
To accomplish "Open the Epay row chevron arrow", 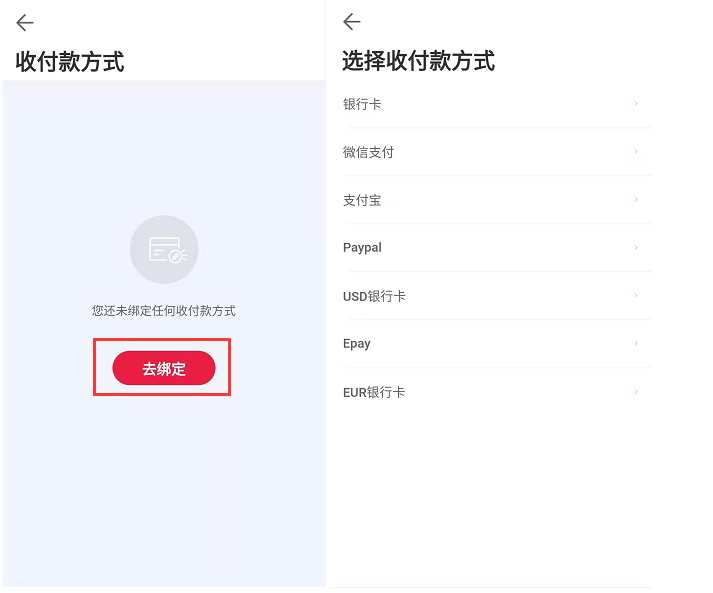I will coord(636,343).
